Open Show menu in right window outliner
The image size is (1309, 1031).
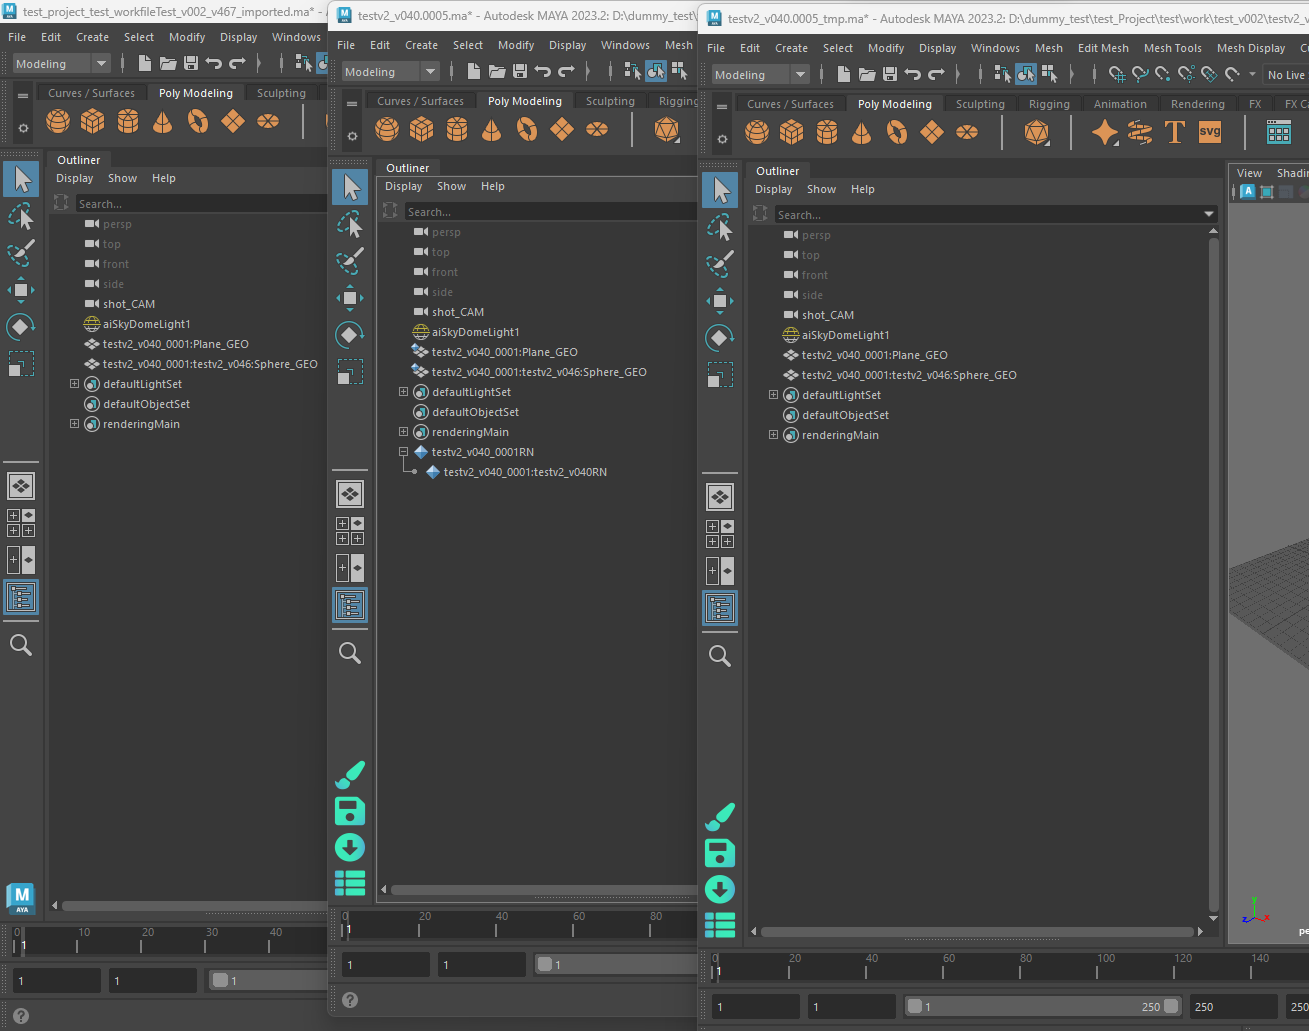(821, 189)
